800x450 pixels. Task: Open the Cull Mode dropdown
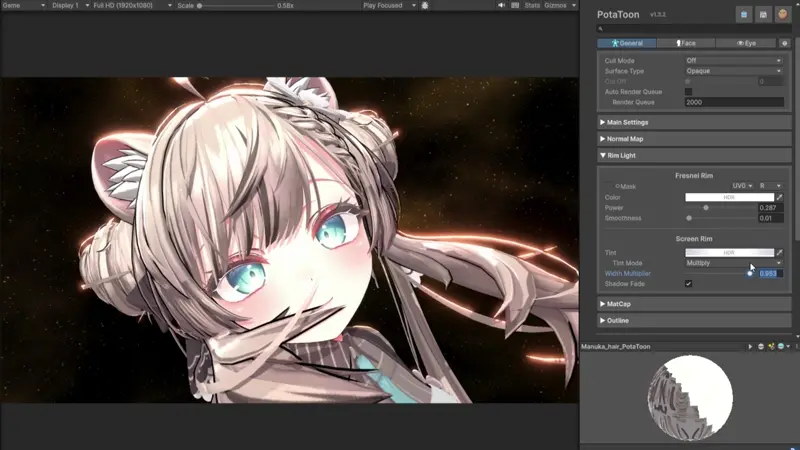(734, 60)
